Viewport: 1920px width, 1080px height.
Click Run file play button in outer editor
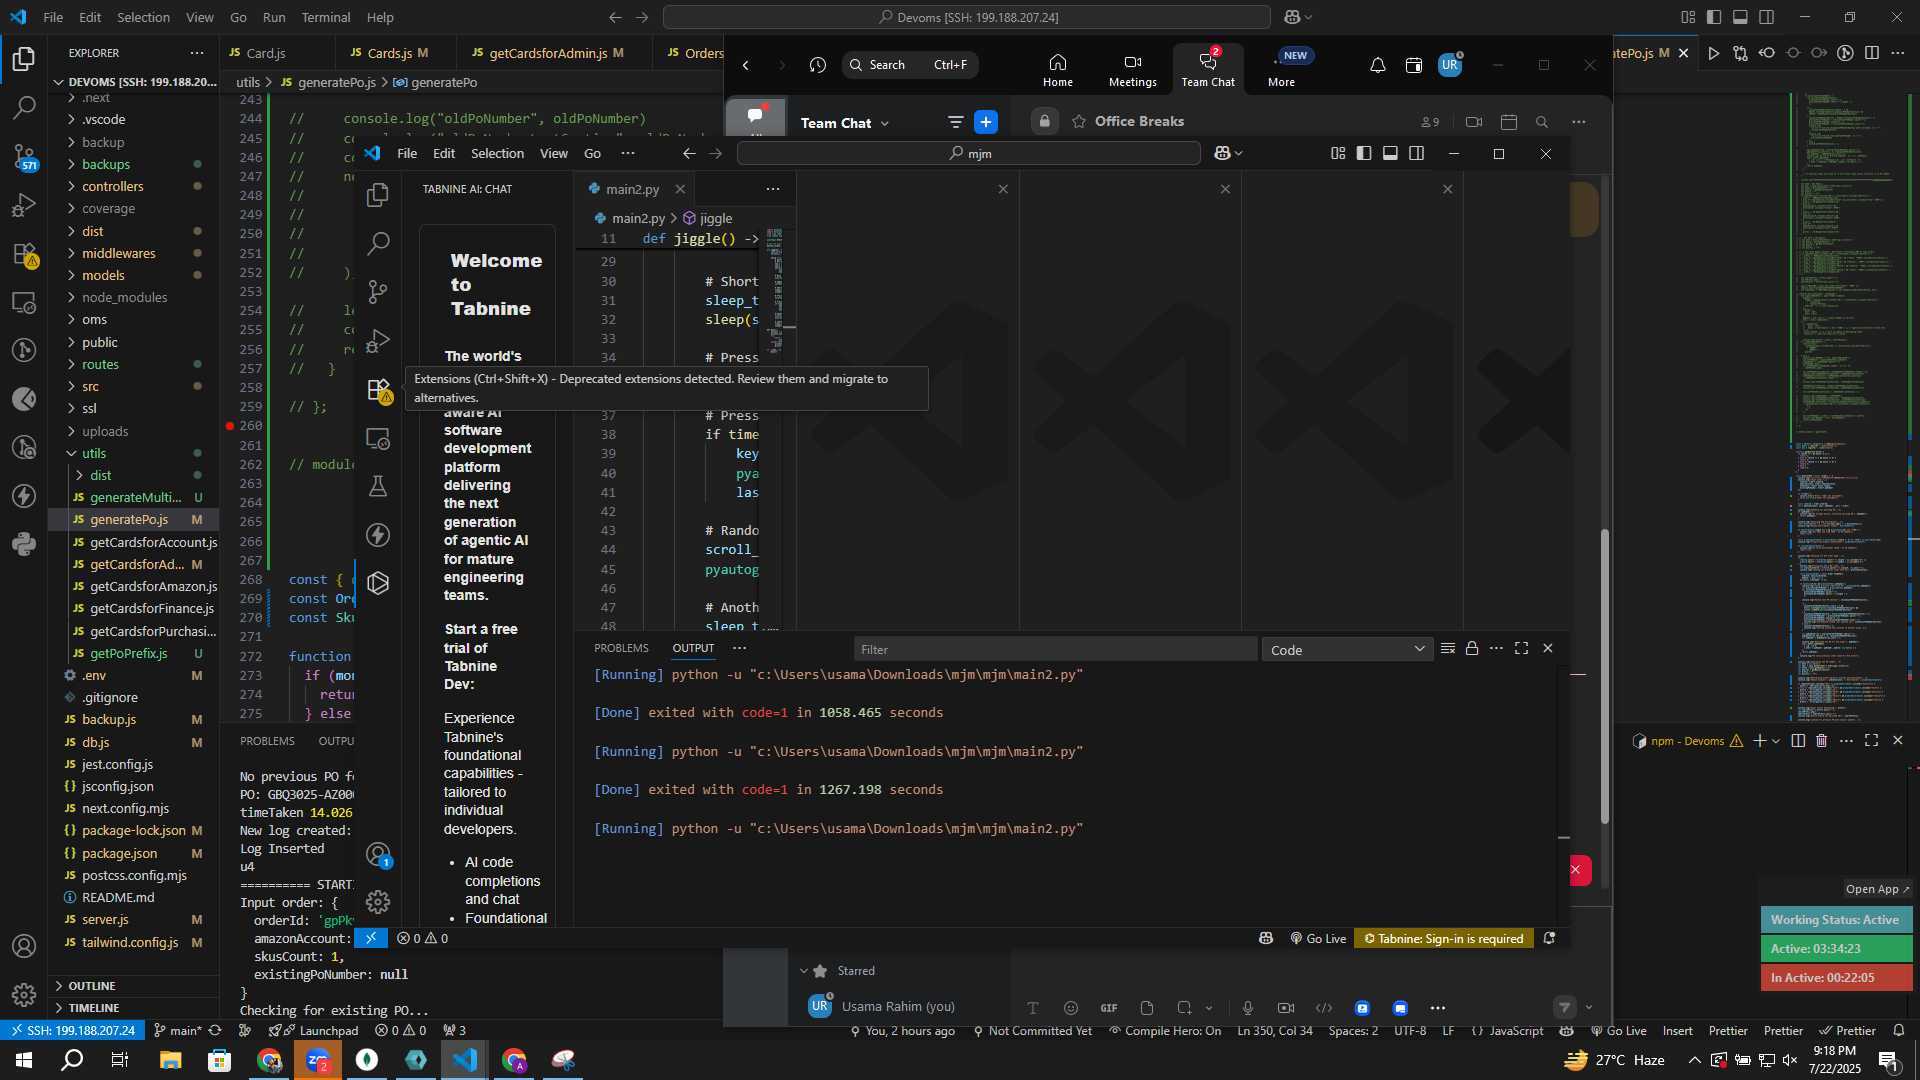(1714, 53)
